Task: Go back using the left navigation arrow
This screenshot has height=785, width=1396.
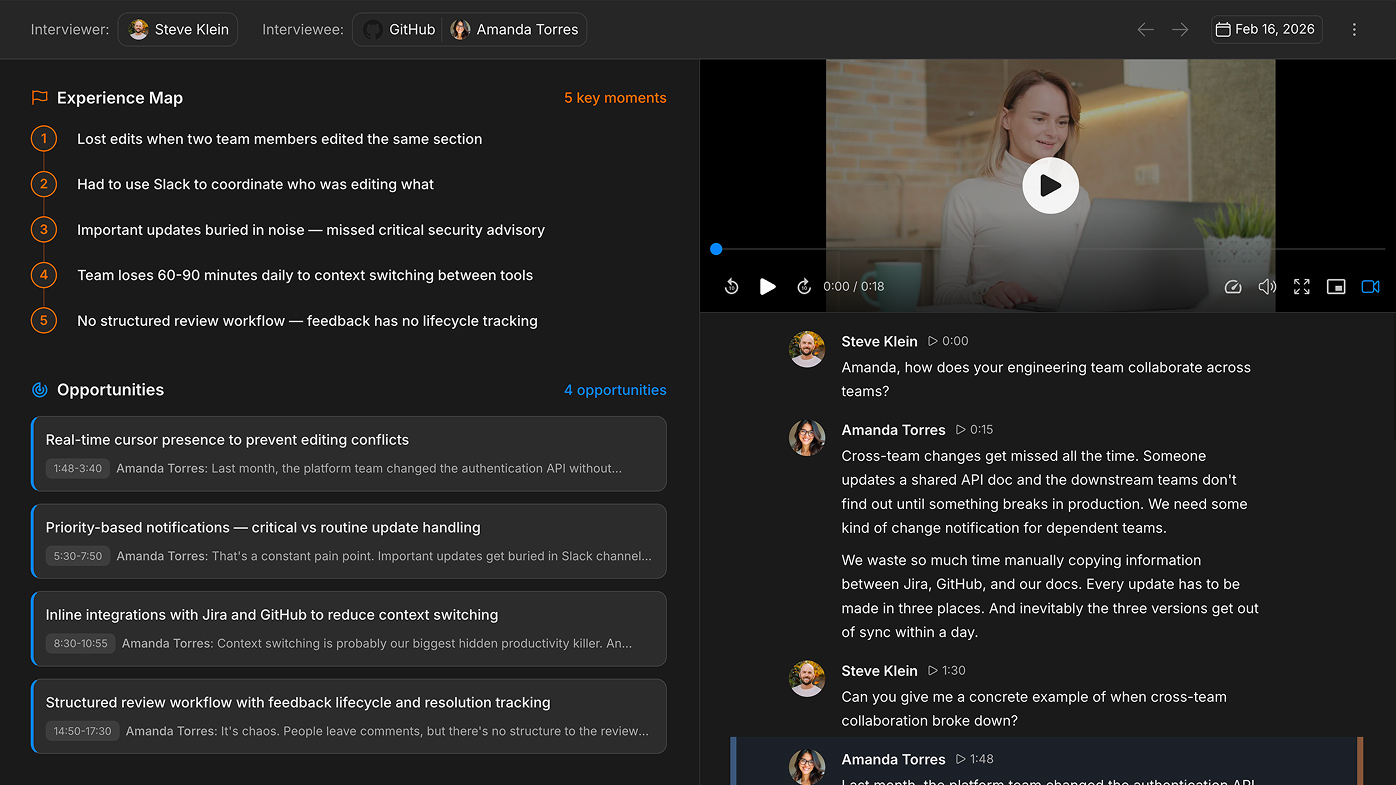Action: tap(1145, 30)
